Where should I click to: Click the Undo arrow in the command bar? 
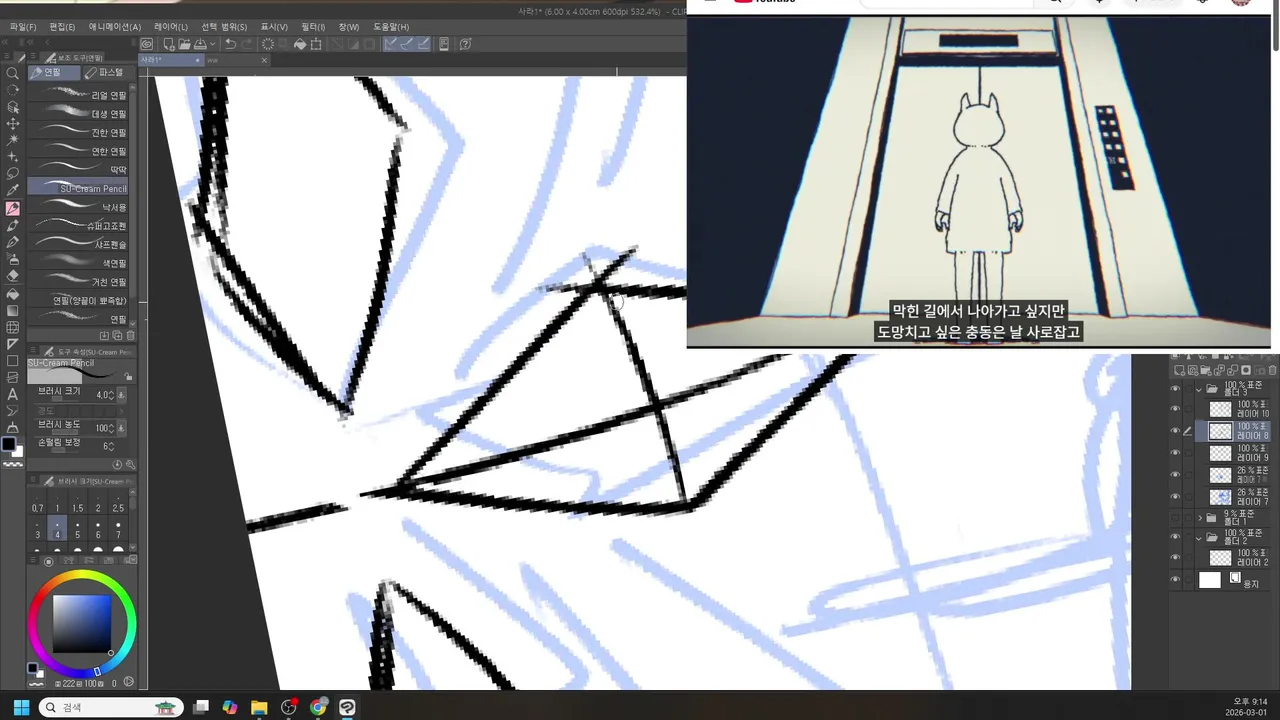click(230, 44)
